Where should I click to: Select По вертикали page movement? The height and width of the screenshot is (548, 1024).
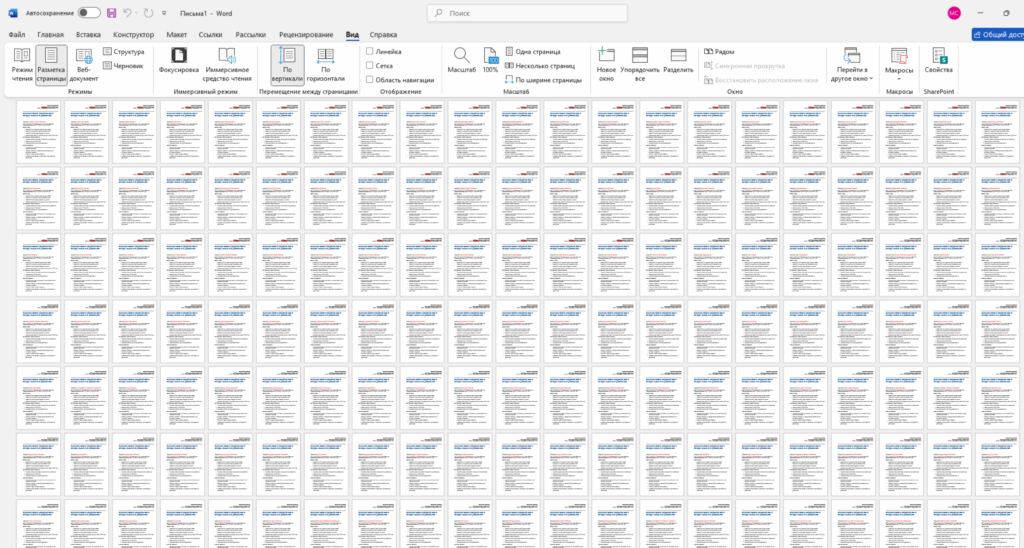[x=287, y=64]
